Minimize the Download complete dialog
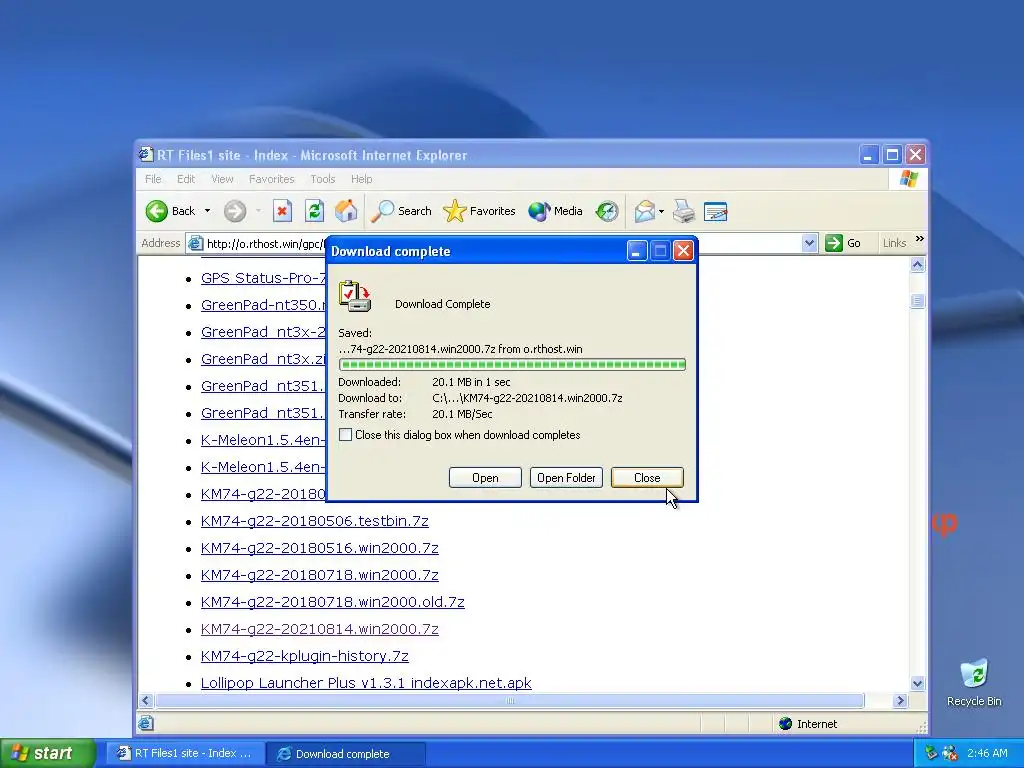This screenshot has width=1024, height=768. point(637,251)
